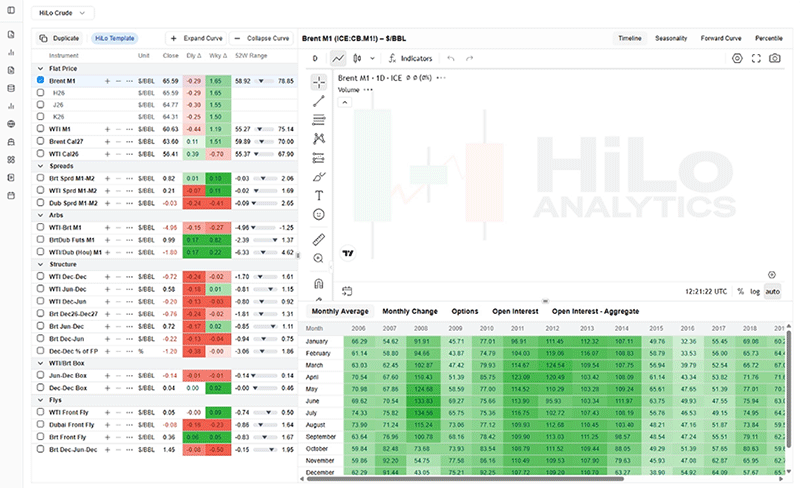The image size is (800, 488).
Task: Select the brush drawing tool
Action: point(319,177)
